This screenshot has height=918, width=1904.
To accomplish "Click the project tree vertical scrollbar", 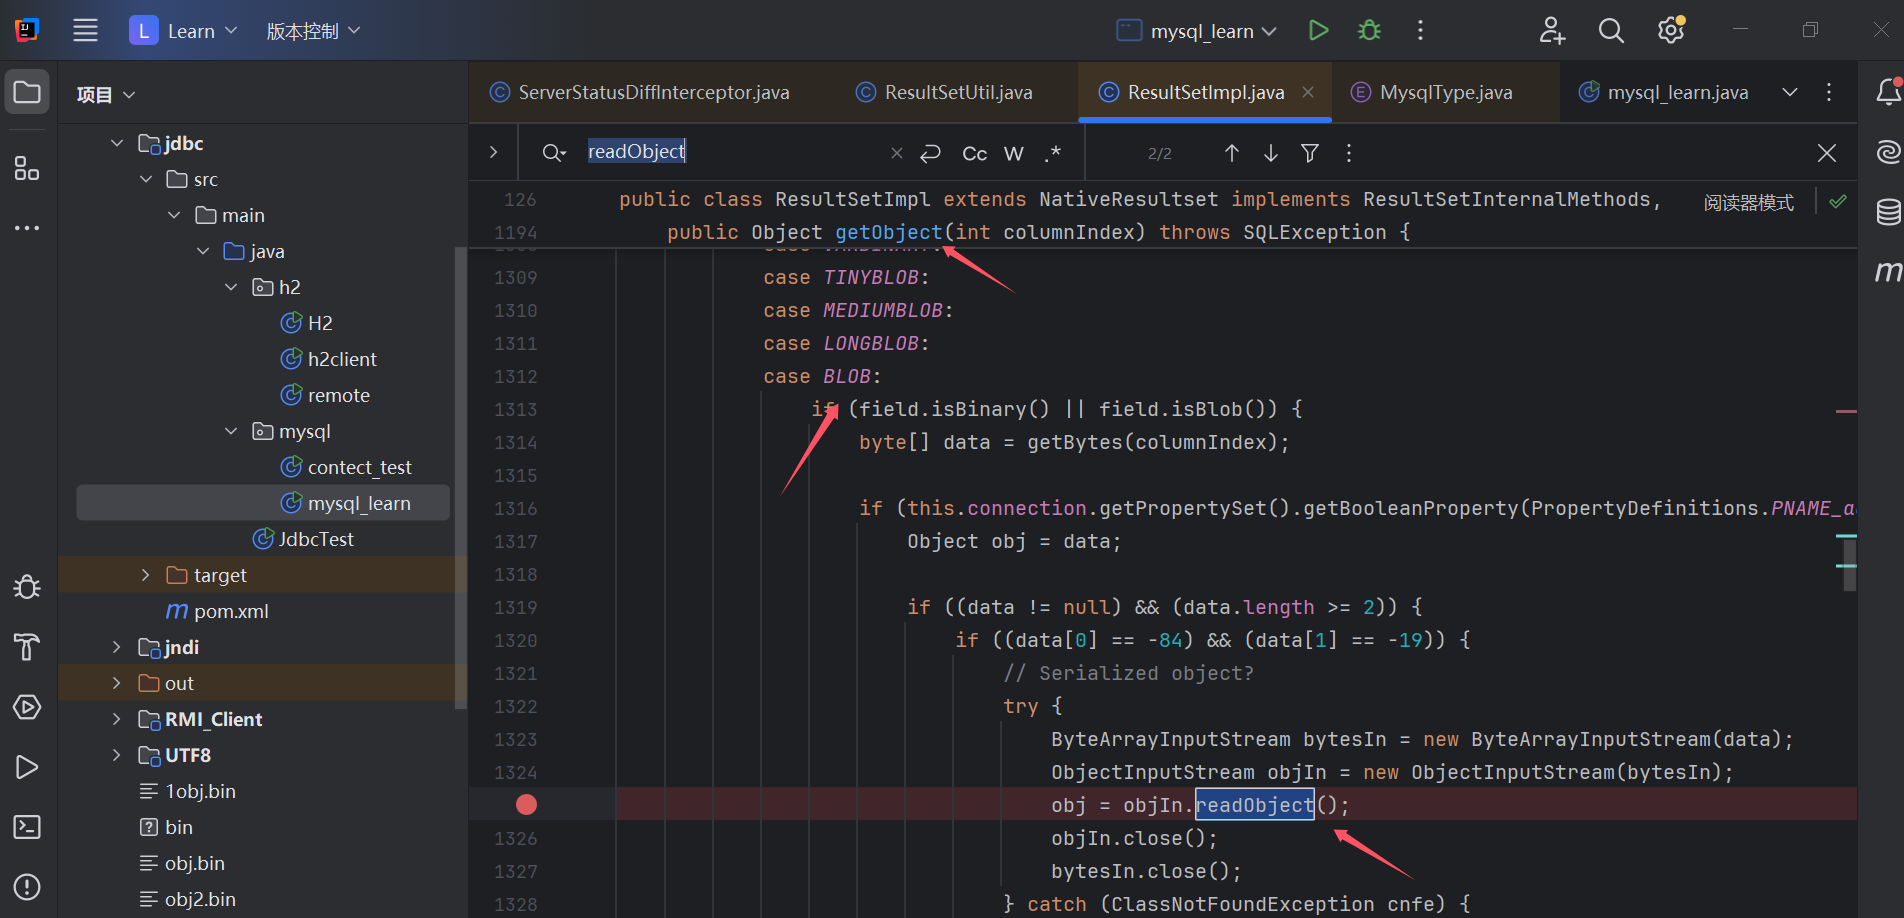I will pos(461,478).
